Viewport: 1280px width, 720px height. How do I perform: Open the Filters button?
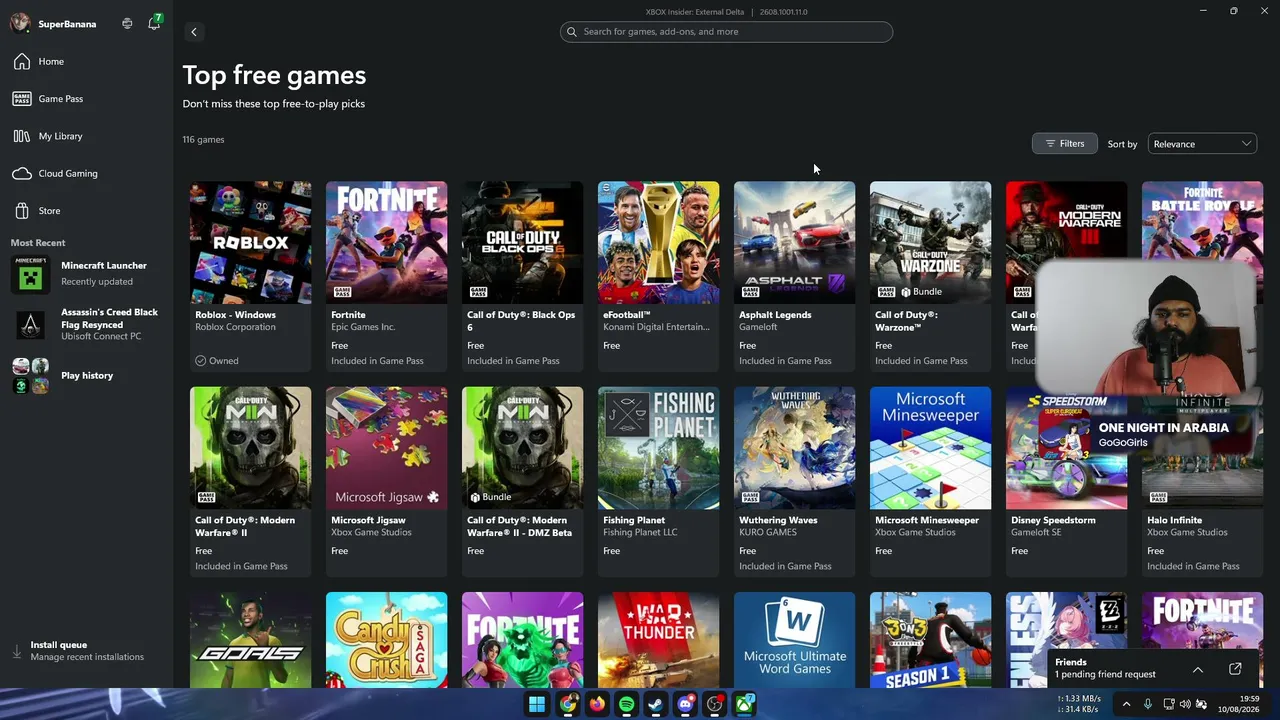(1064, 144)
